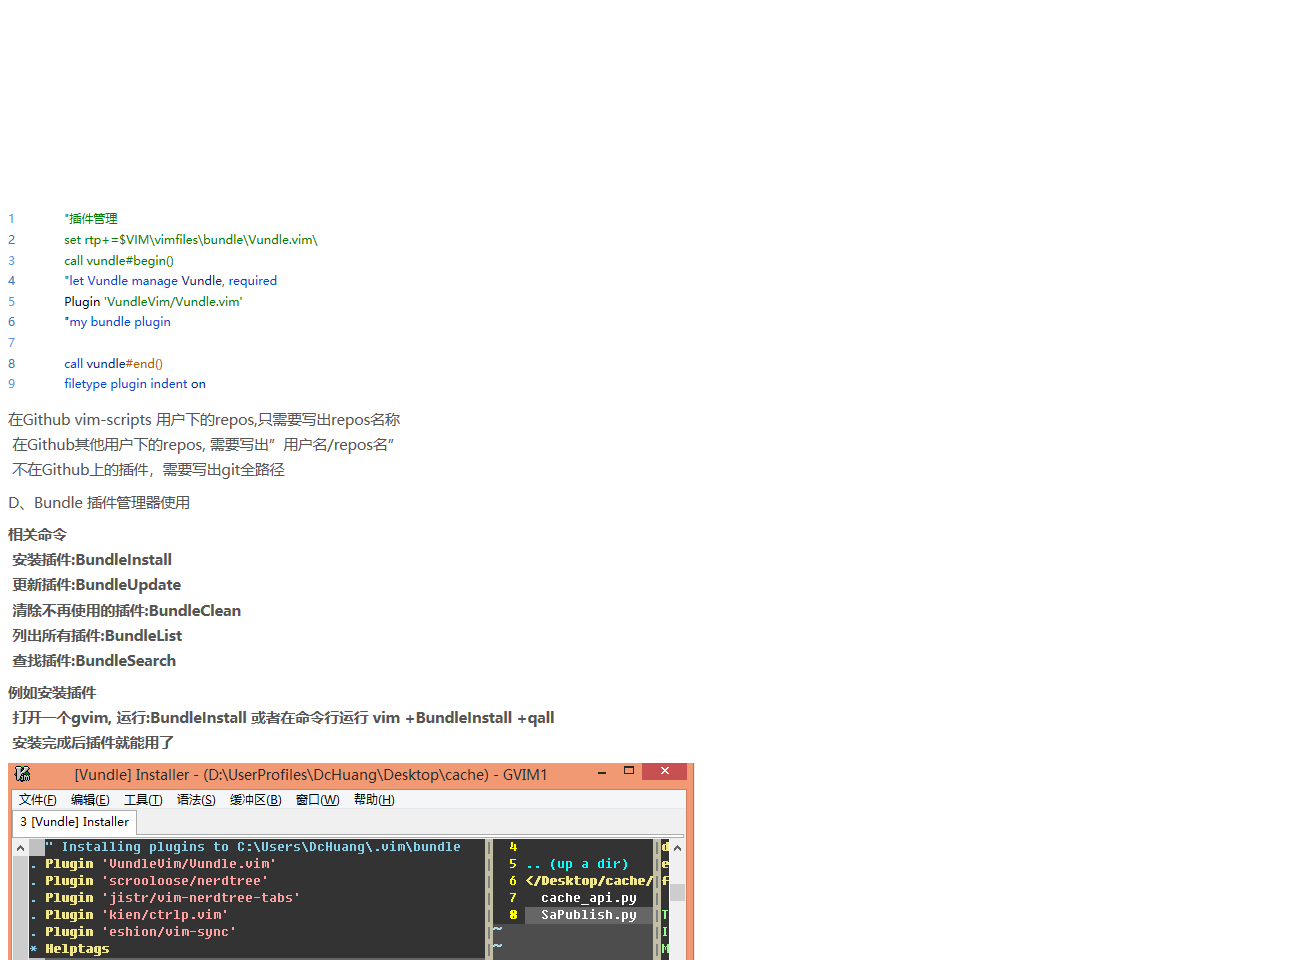
Task: Open the 缓冲区(B) menu in GVIM
Action: [255, 800]
